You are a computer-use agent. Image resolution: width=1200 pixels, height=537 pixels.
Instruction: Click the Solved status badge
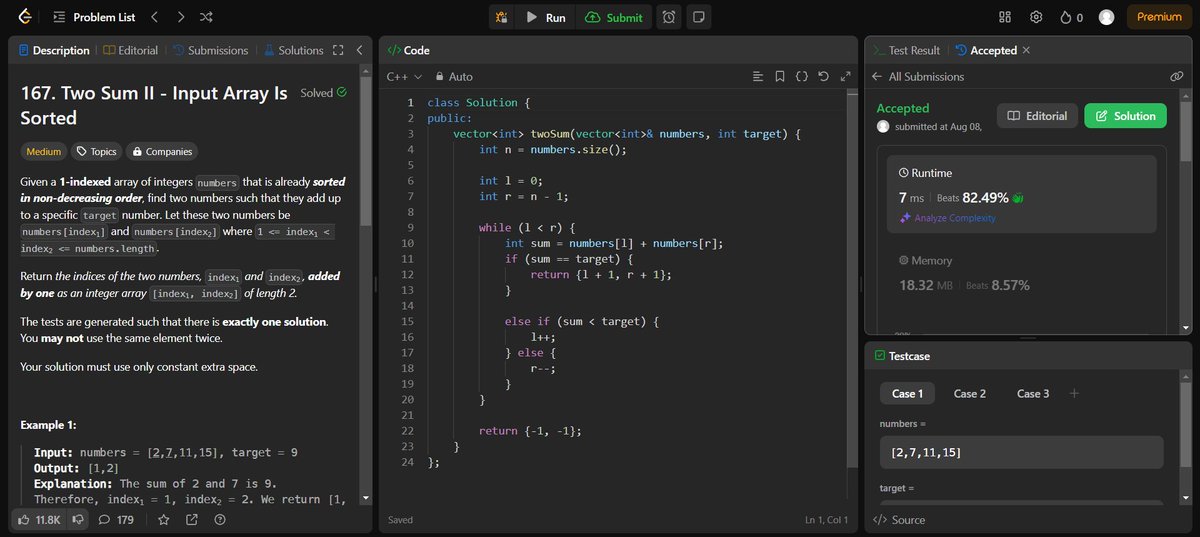pos(324,93)
